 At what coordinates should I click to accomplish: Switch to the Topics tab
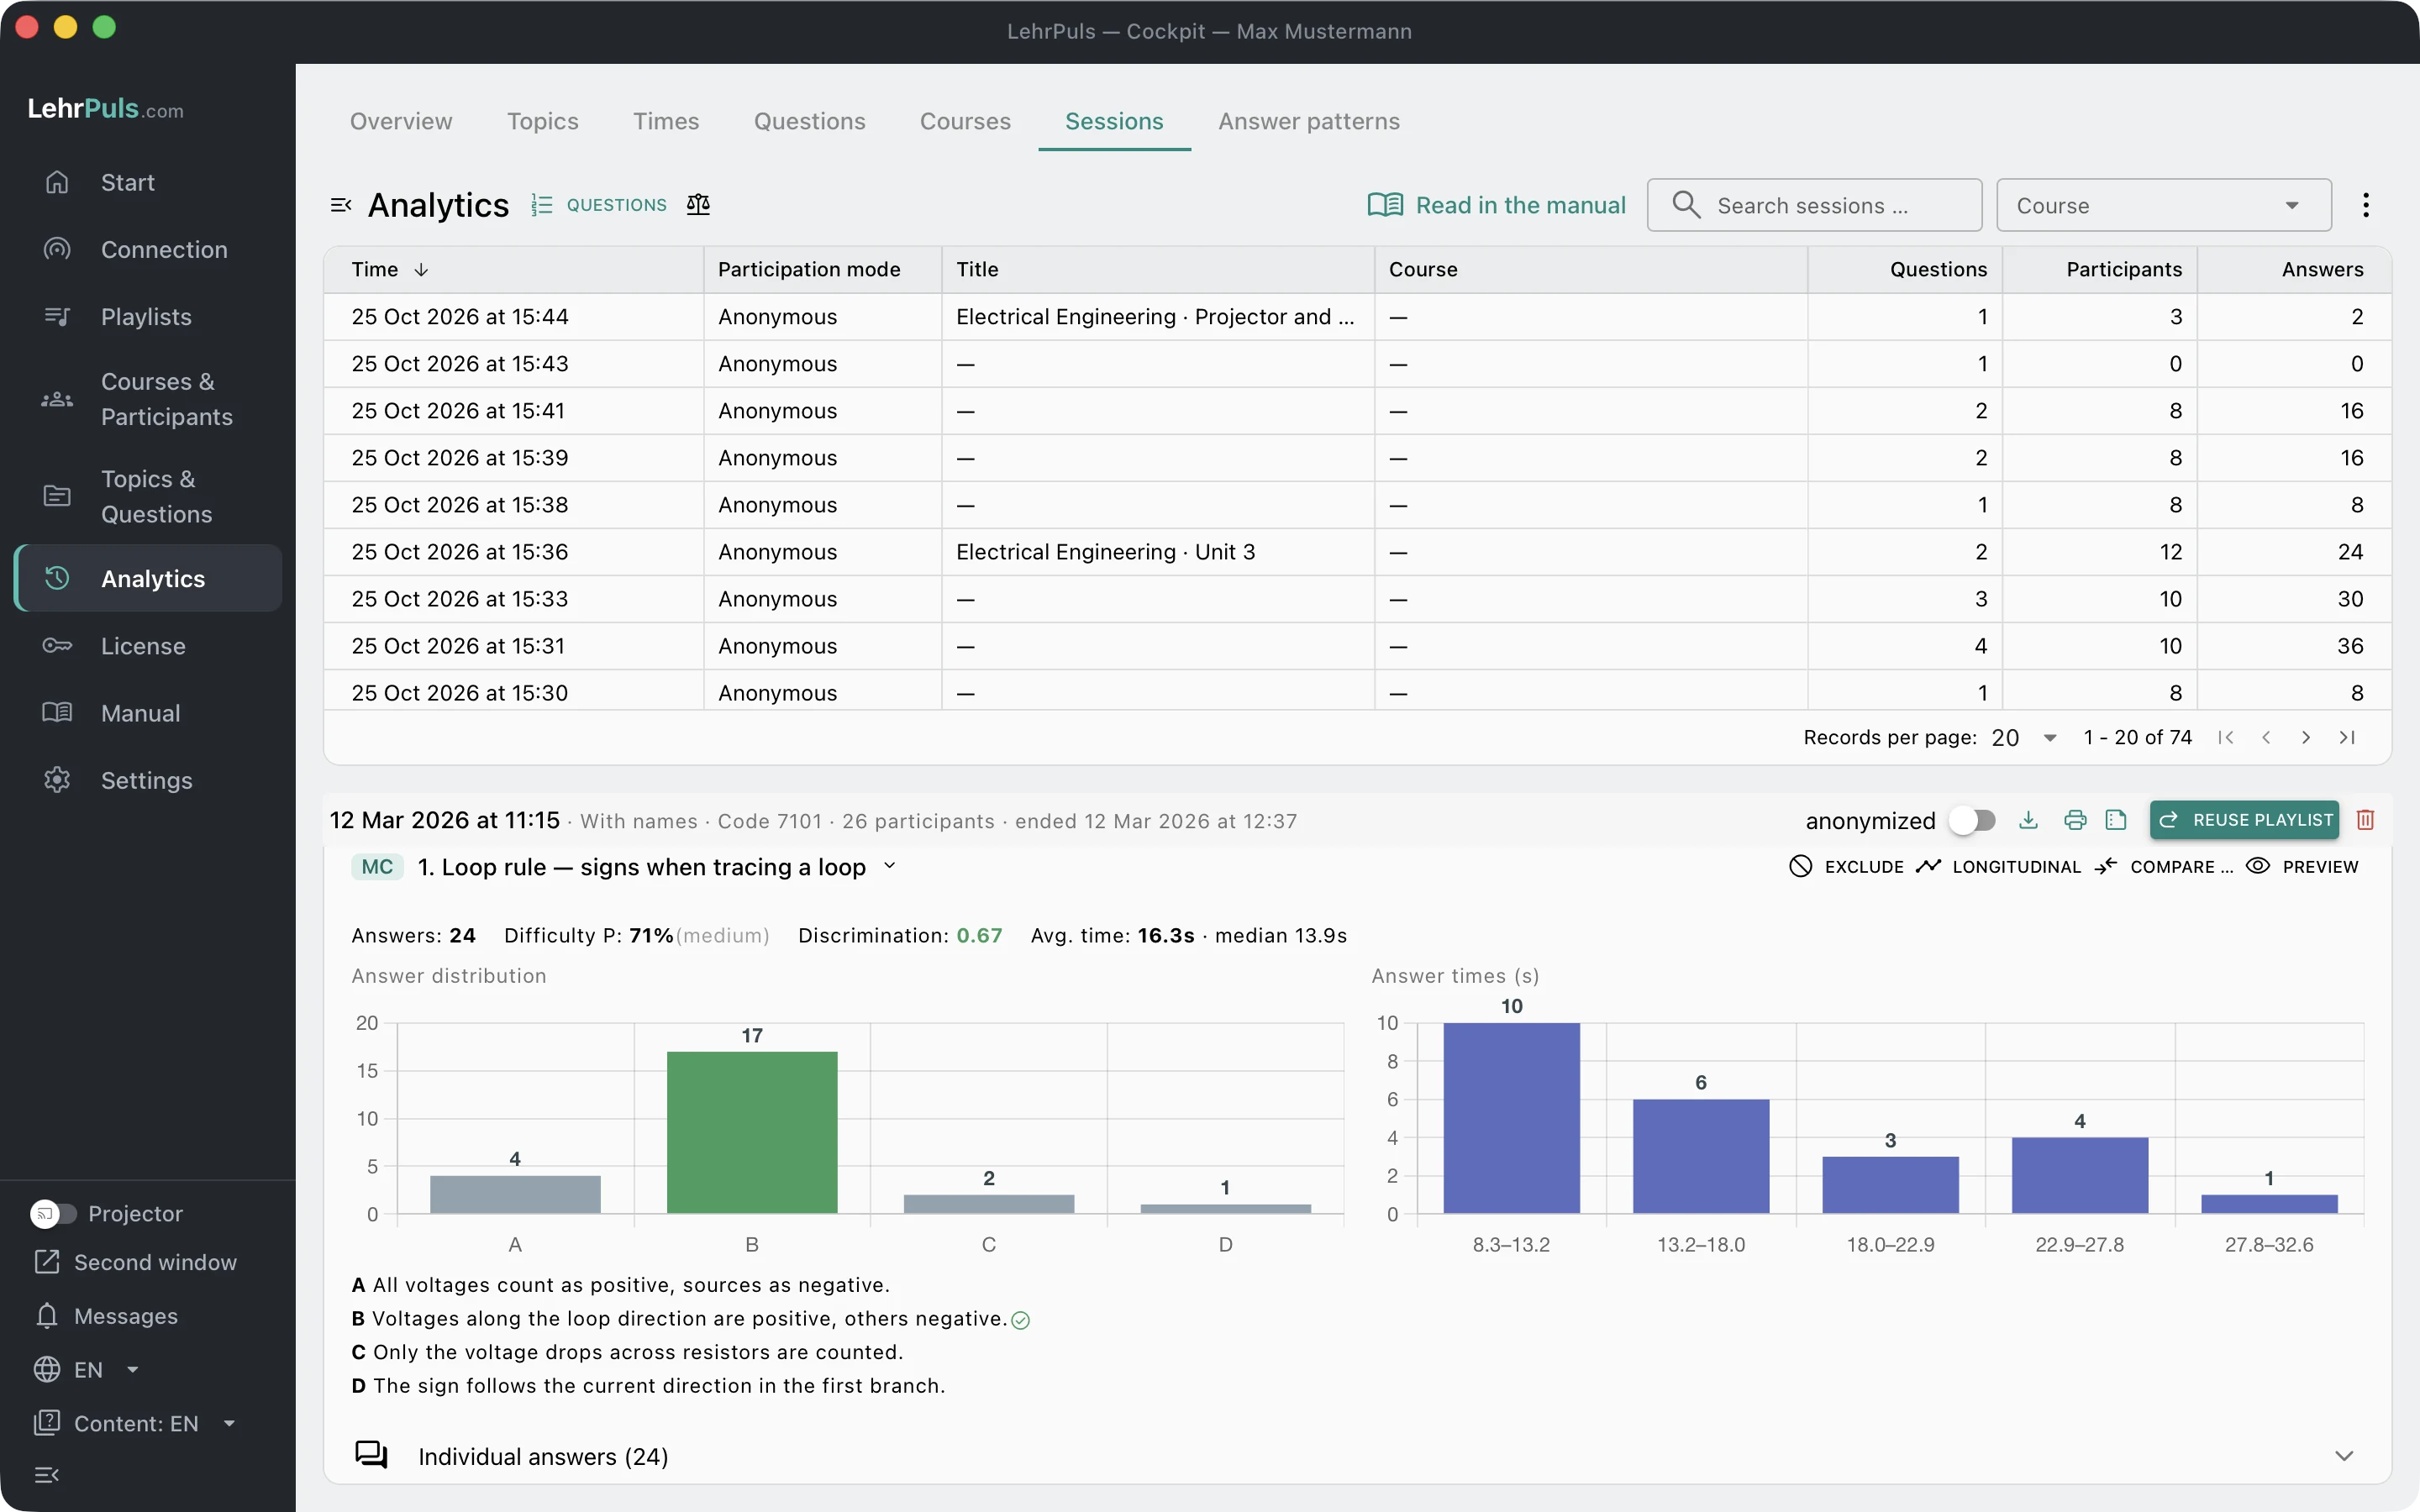(543, 121)
